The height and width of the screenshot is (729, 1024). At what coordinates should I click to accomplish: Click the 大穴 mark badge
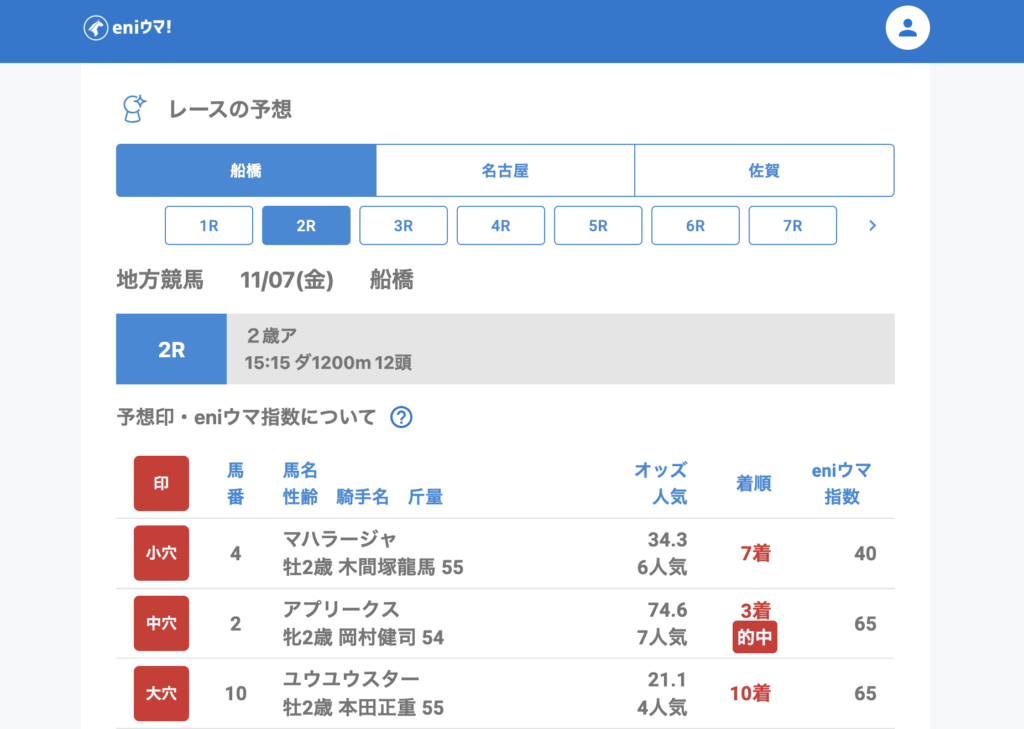[161, 693]
